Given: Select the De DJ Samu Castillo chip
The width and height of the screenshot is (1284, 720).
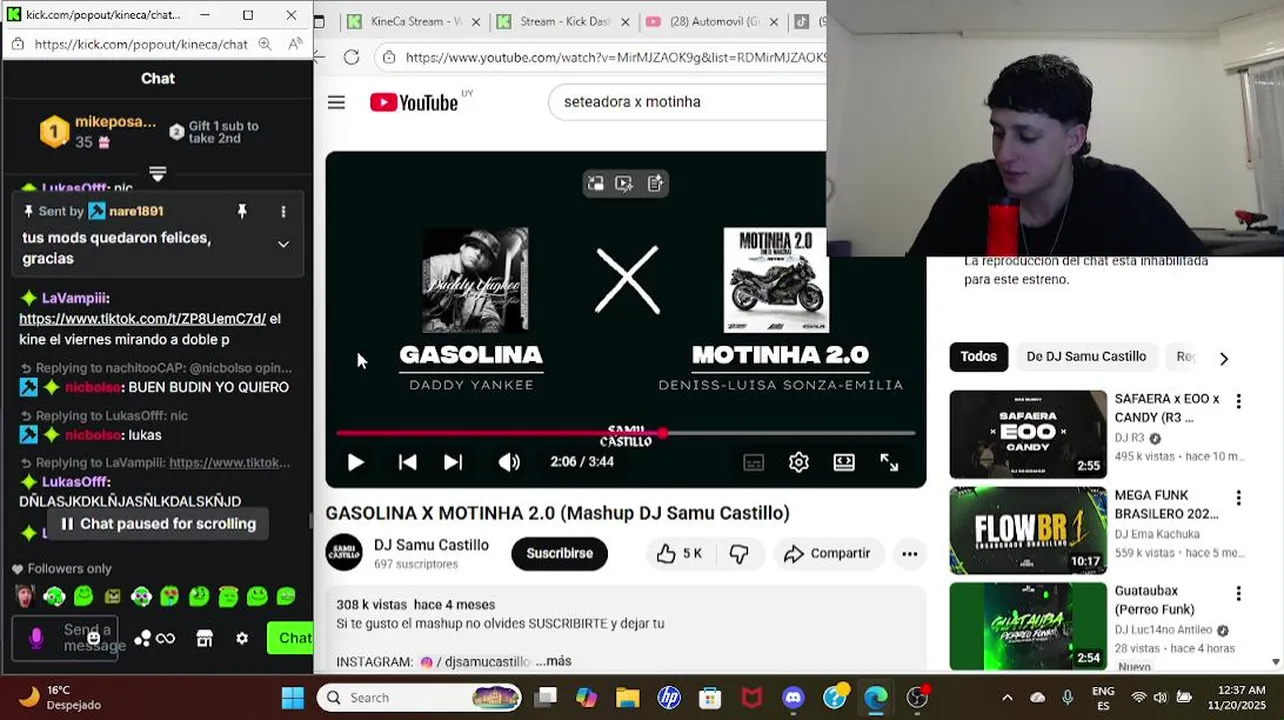Looking at the screenshot, I should click(x=1086, y=356).
